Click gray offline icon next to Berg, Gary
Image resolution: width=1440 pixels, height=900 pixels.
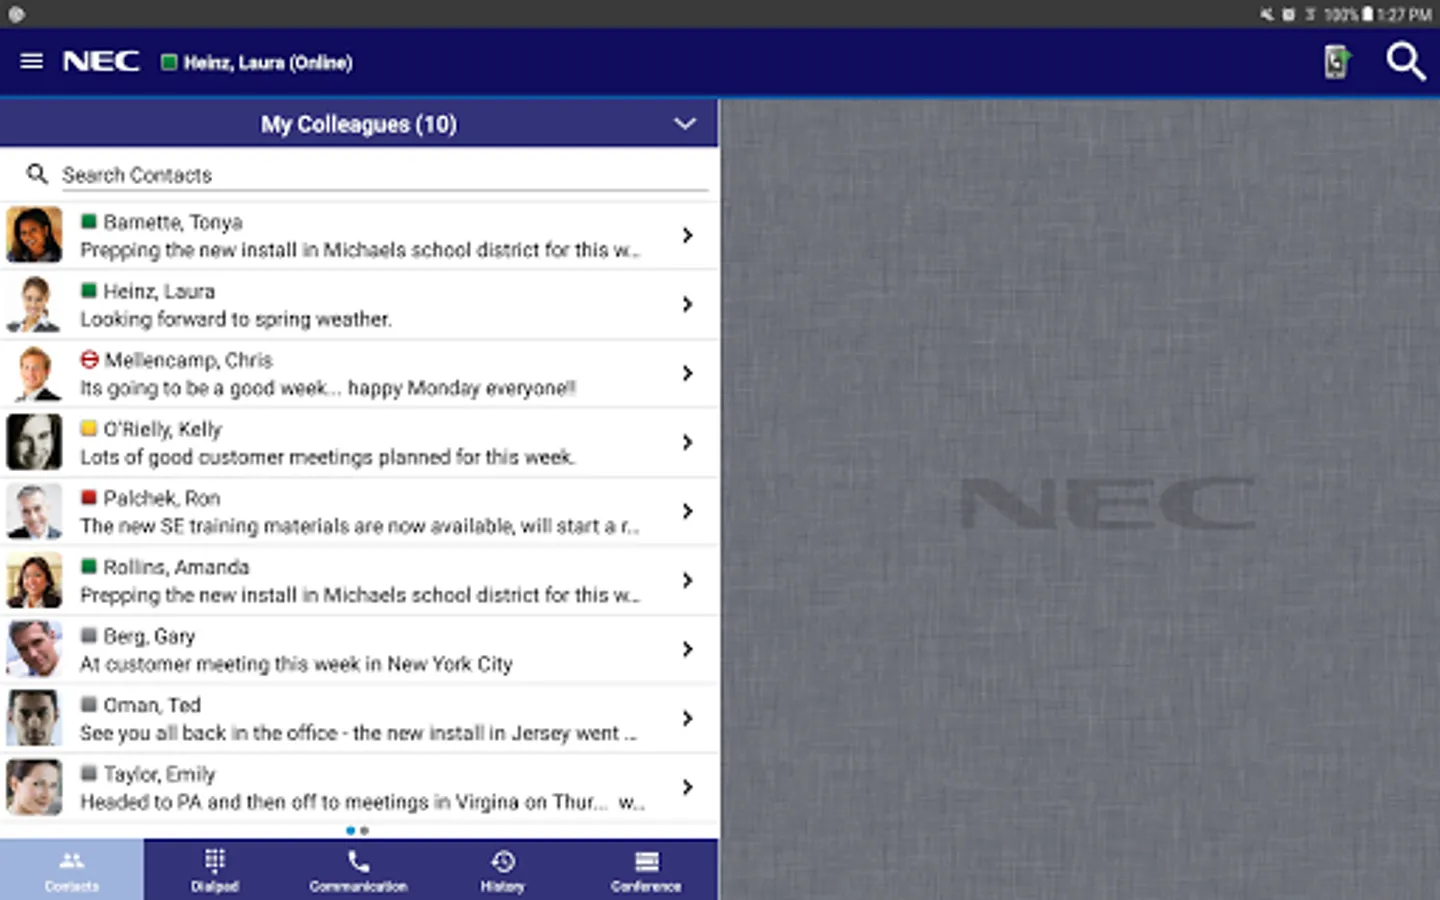coord(89,635)
